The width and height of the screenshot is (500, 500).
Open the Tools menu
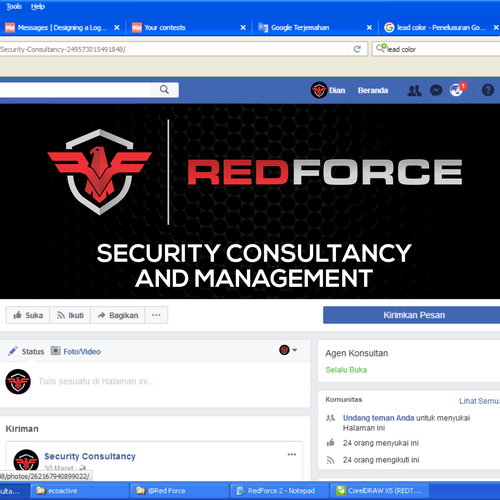coord(14,6)
